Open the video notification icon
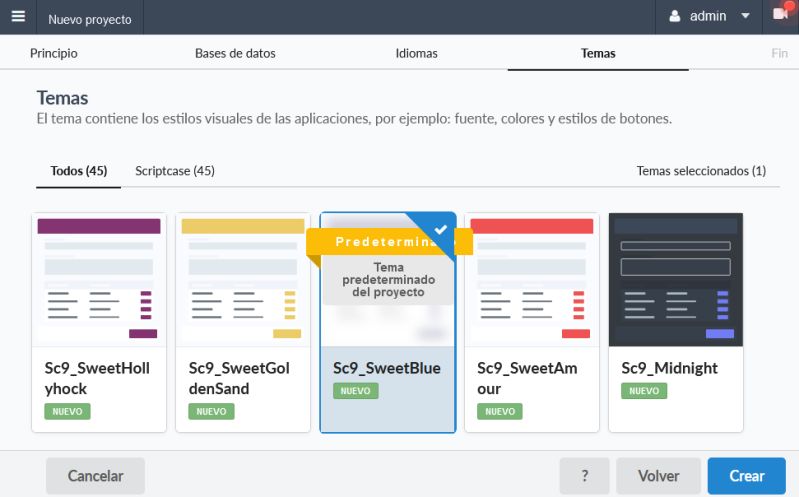Screen dimensions: 799x497 tap(781, 14)
